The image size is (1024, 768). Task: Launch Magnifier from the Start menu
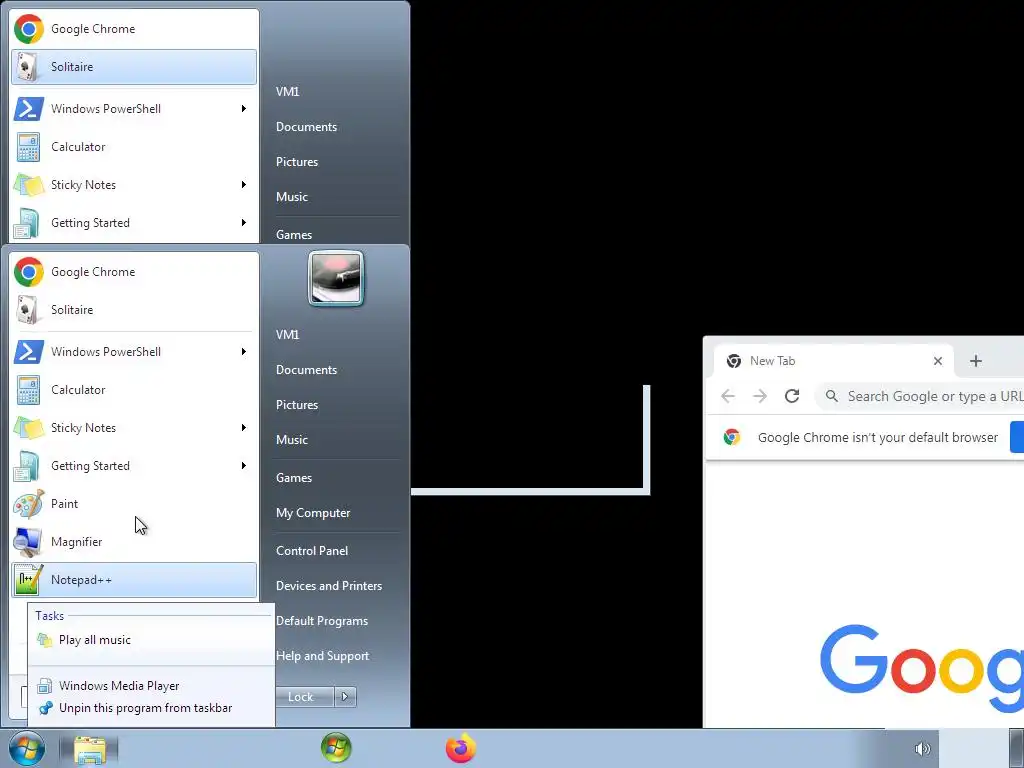pos(134,541)
